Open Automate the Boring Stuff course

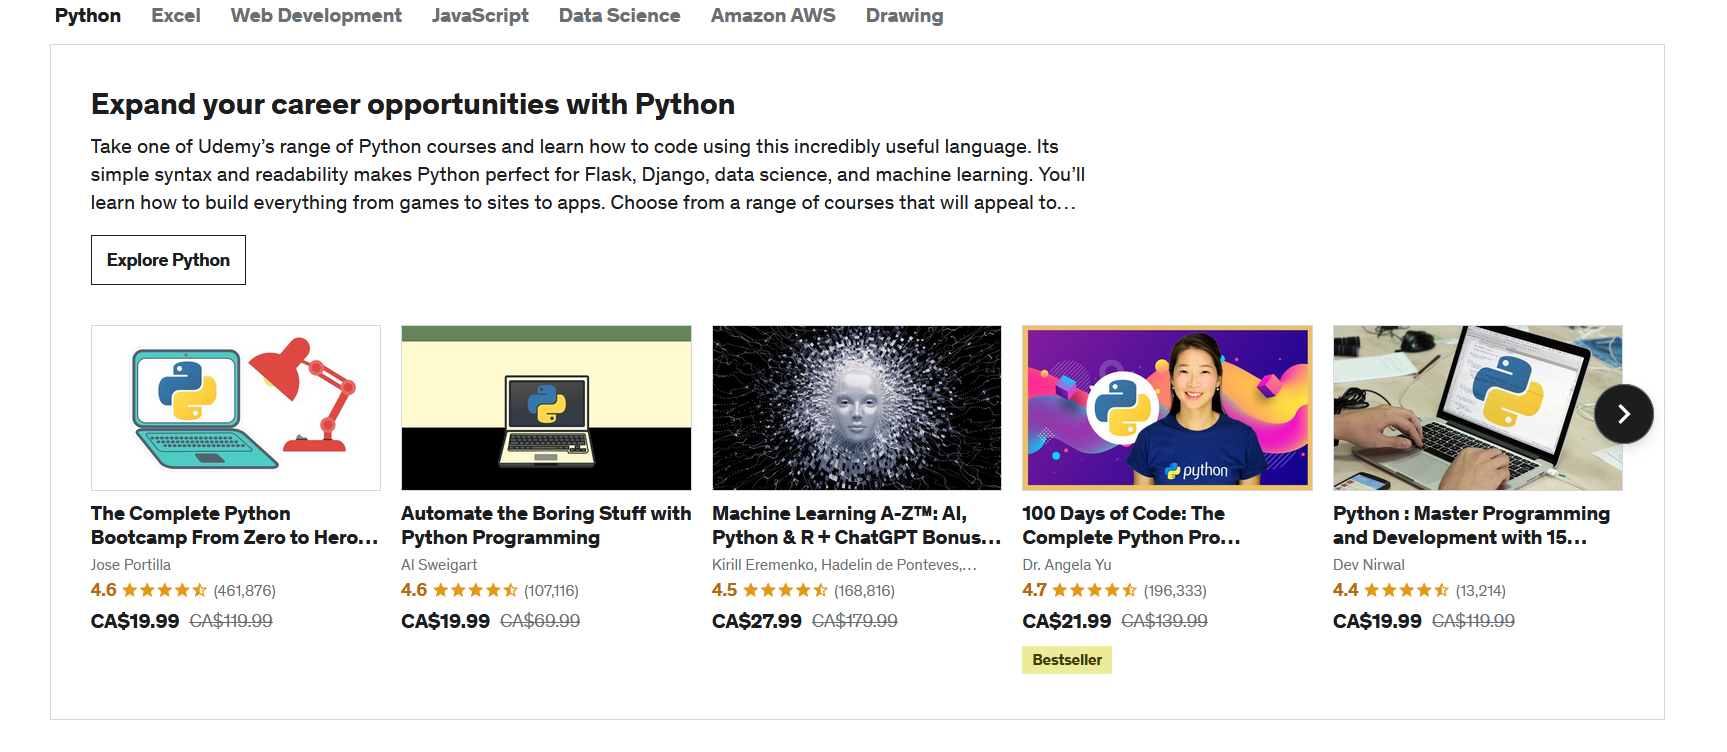(545, 525)
